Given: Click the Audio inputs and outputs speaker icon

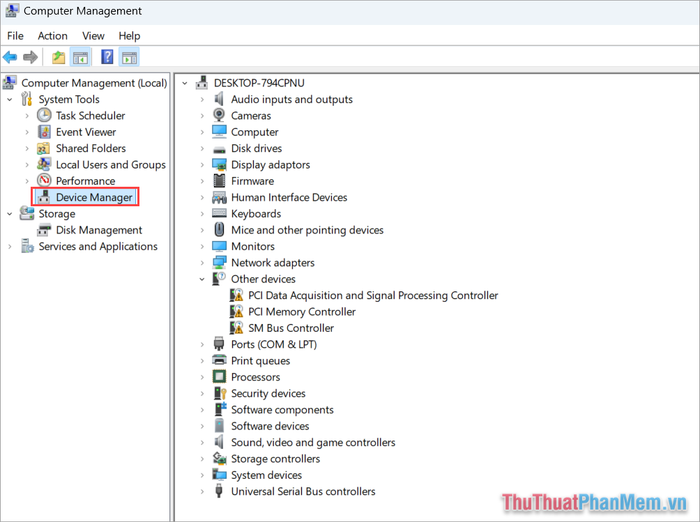Looking at the screenshot, I should 219,99.
